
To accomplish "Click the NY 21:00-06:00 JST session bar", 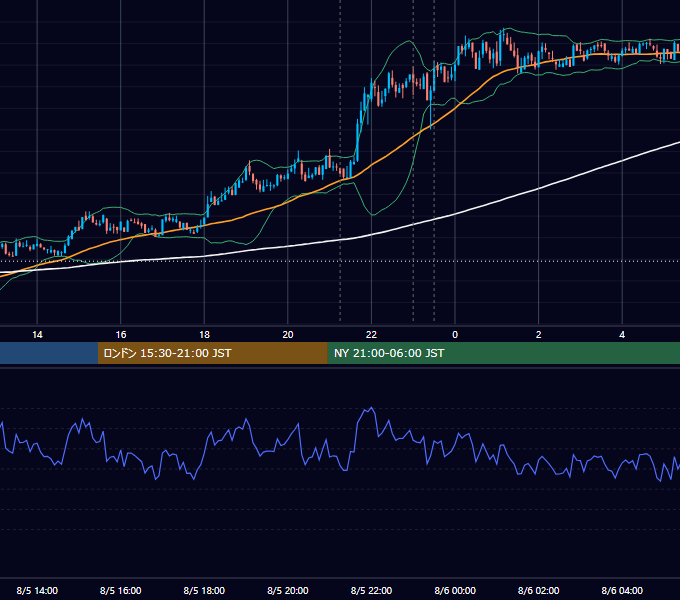I will pyautogui.click(x=503, y=353).
